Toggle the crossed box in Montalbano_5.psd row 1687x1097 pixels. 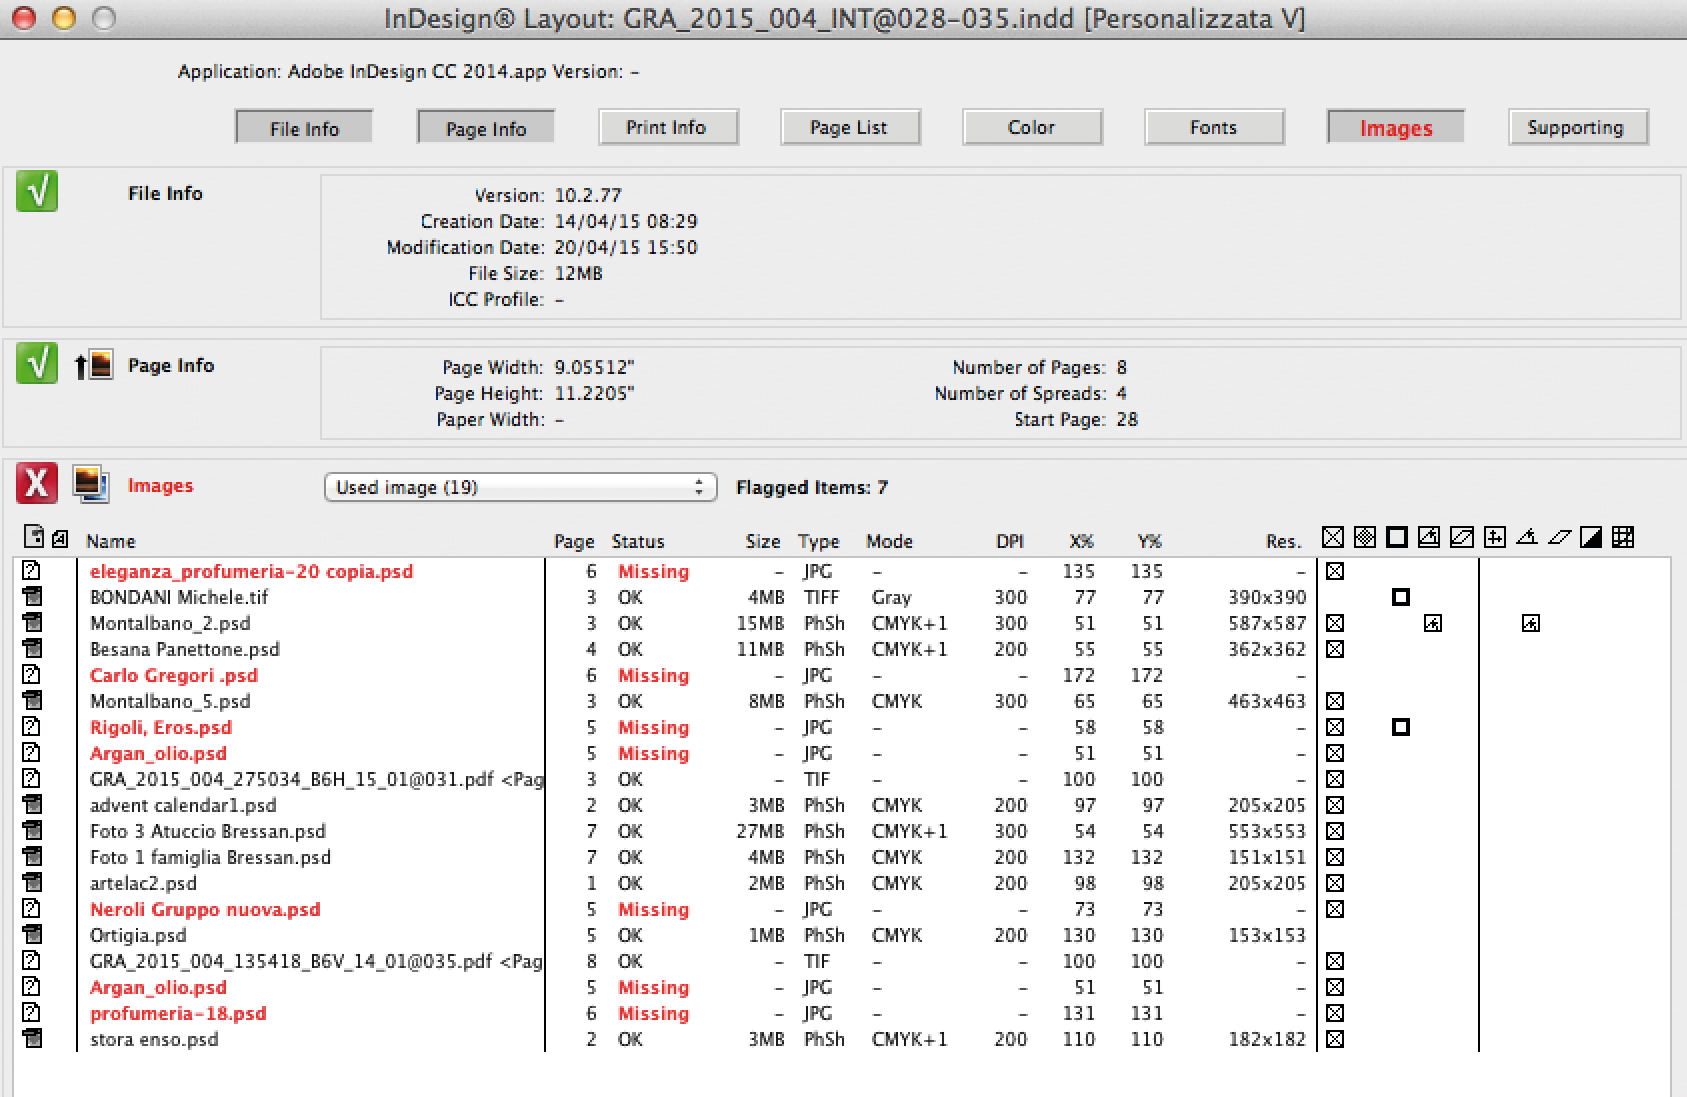coord(1334,701)
